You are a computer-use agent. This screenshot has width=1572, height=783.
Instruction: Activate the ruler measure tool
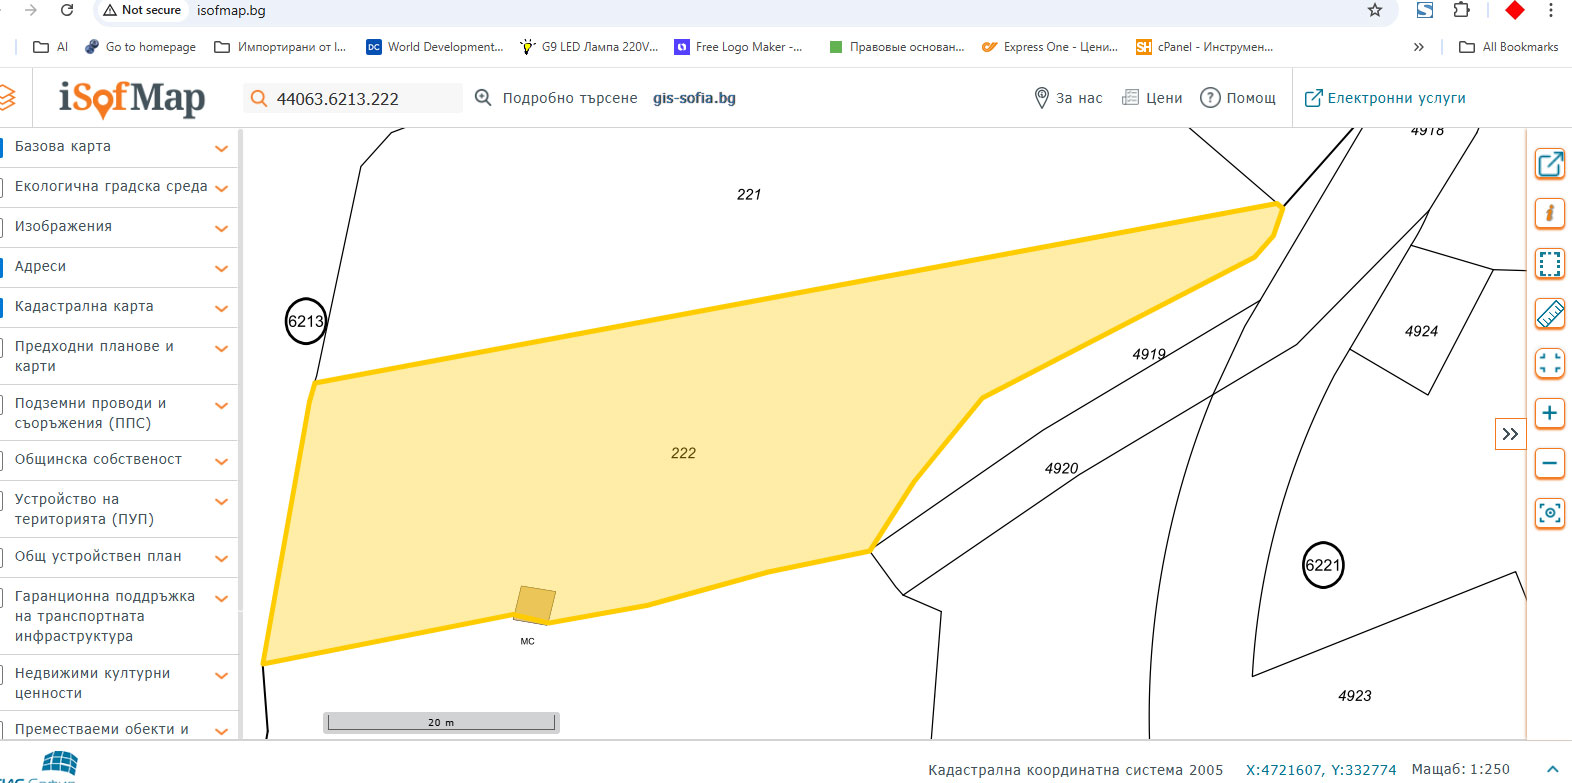click(1549, 314)
